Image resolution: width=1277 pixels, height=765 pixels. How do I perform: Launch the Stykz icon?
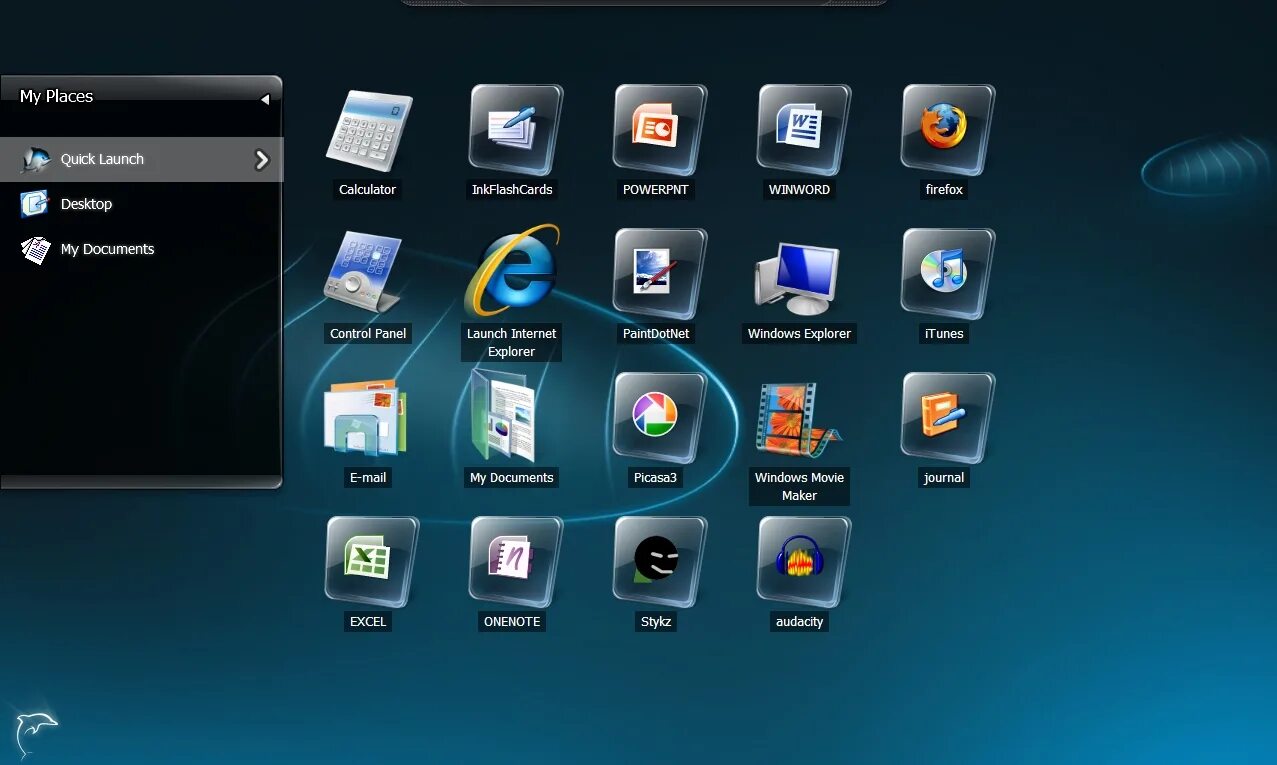click(x=660, y=562)
